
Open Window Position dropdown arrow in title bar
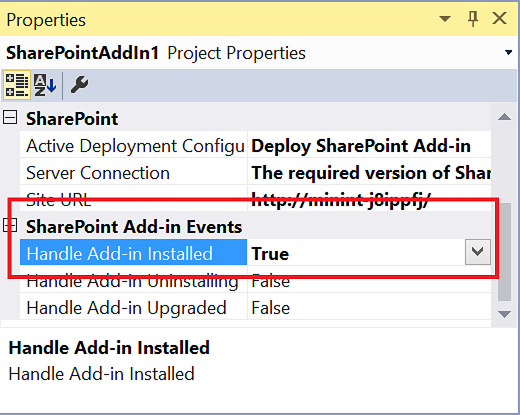[445, 18]
